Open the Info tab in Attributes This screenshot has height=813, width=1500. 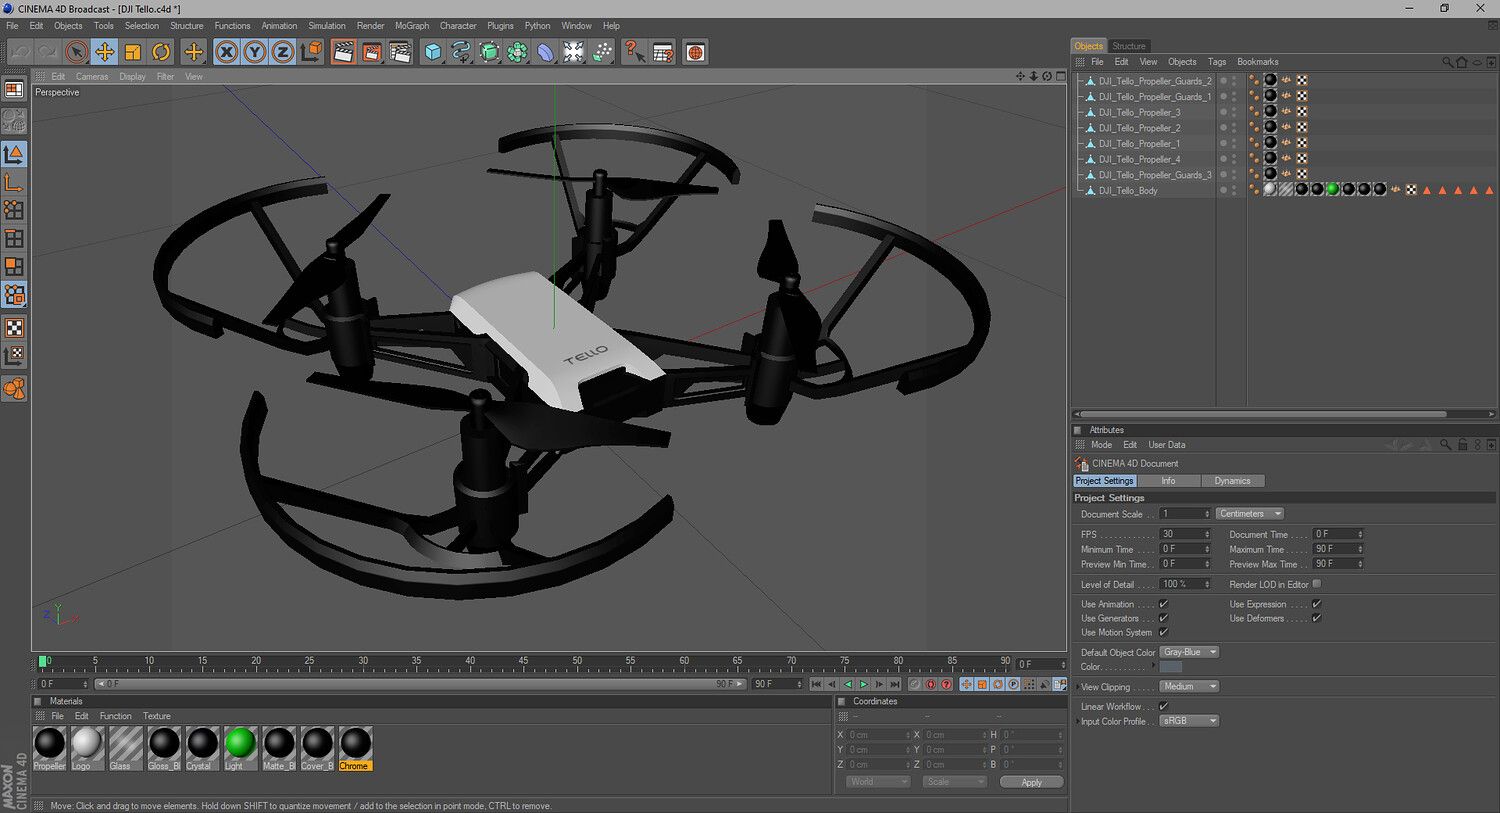1168,481
